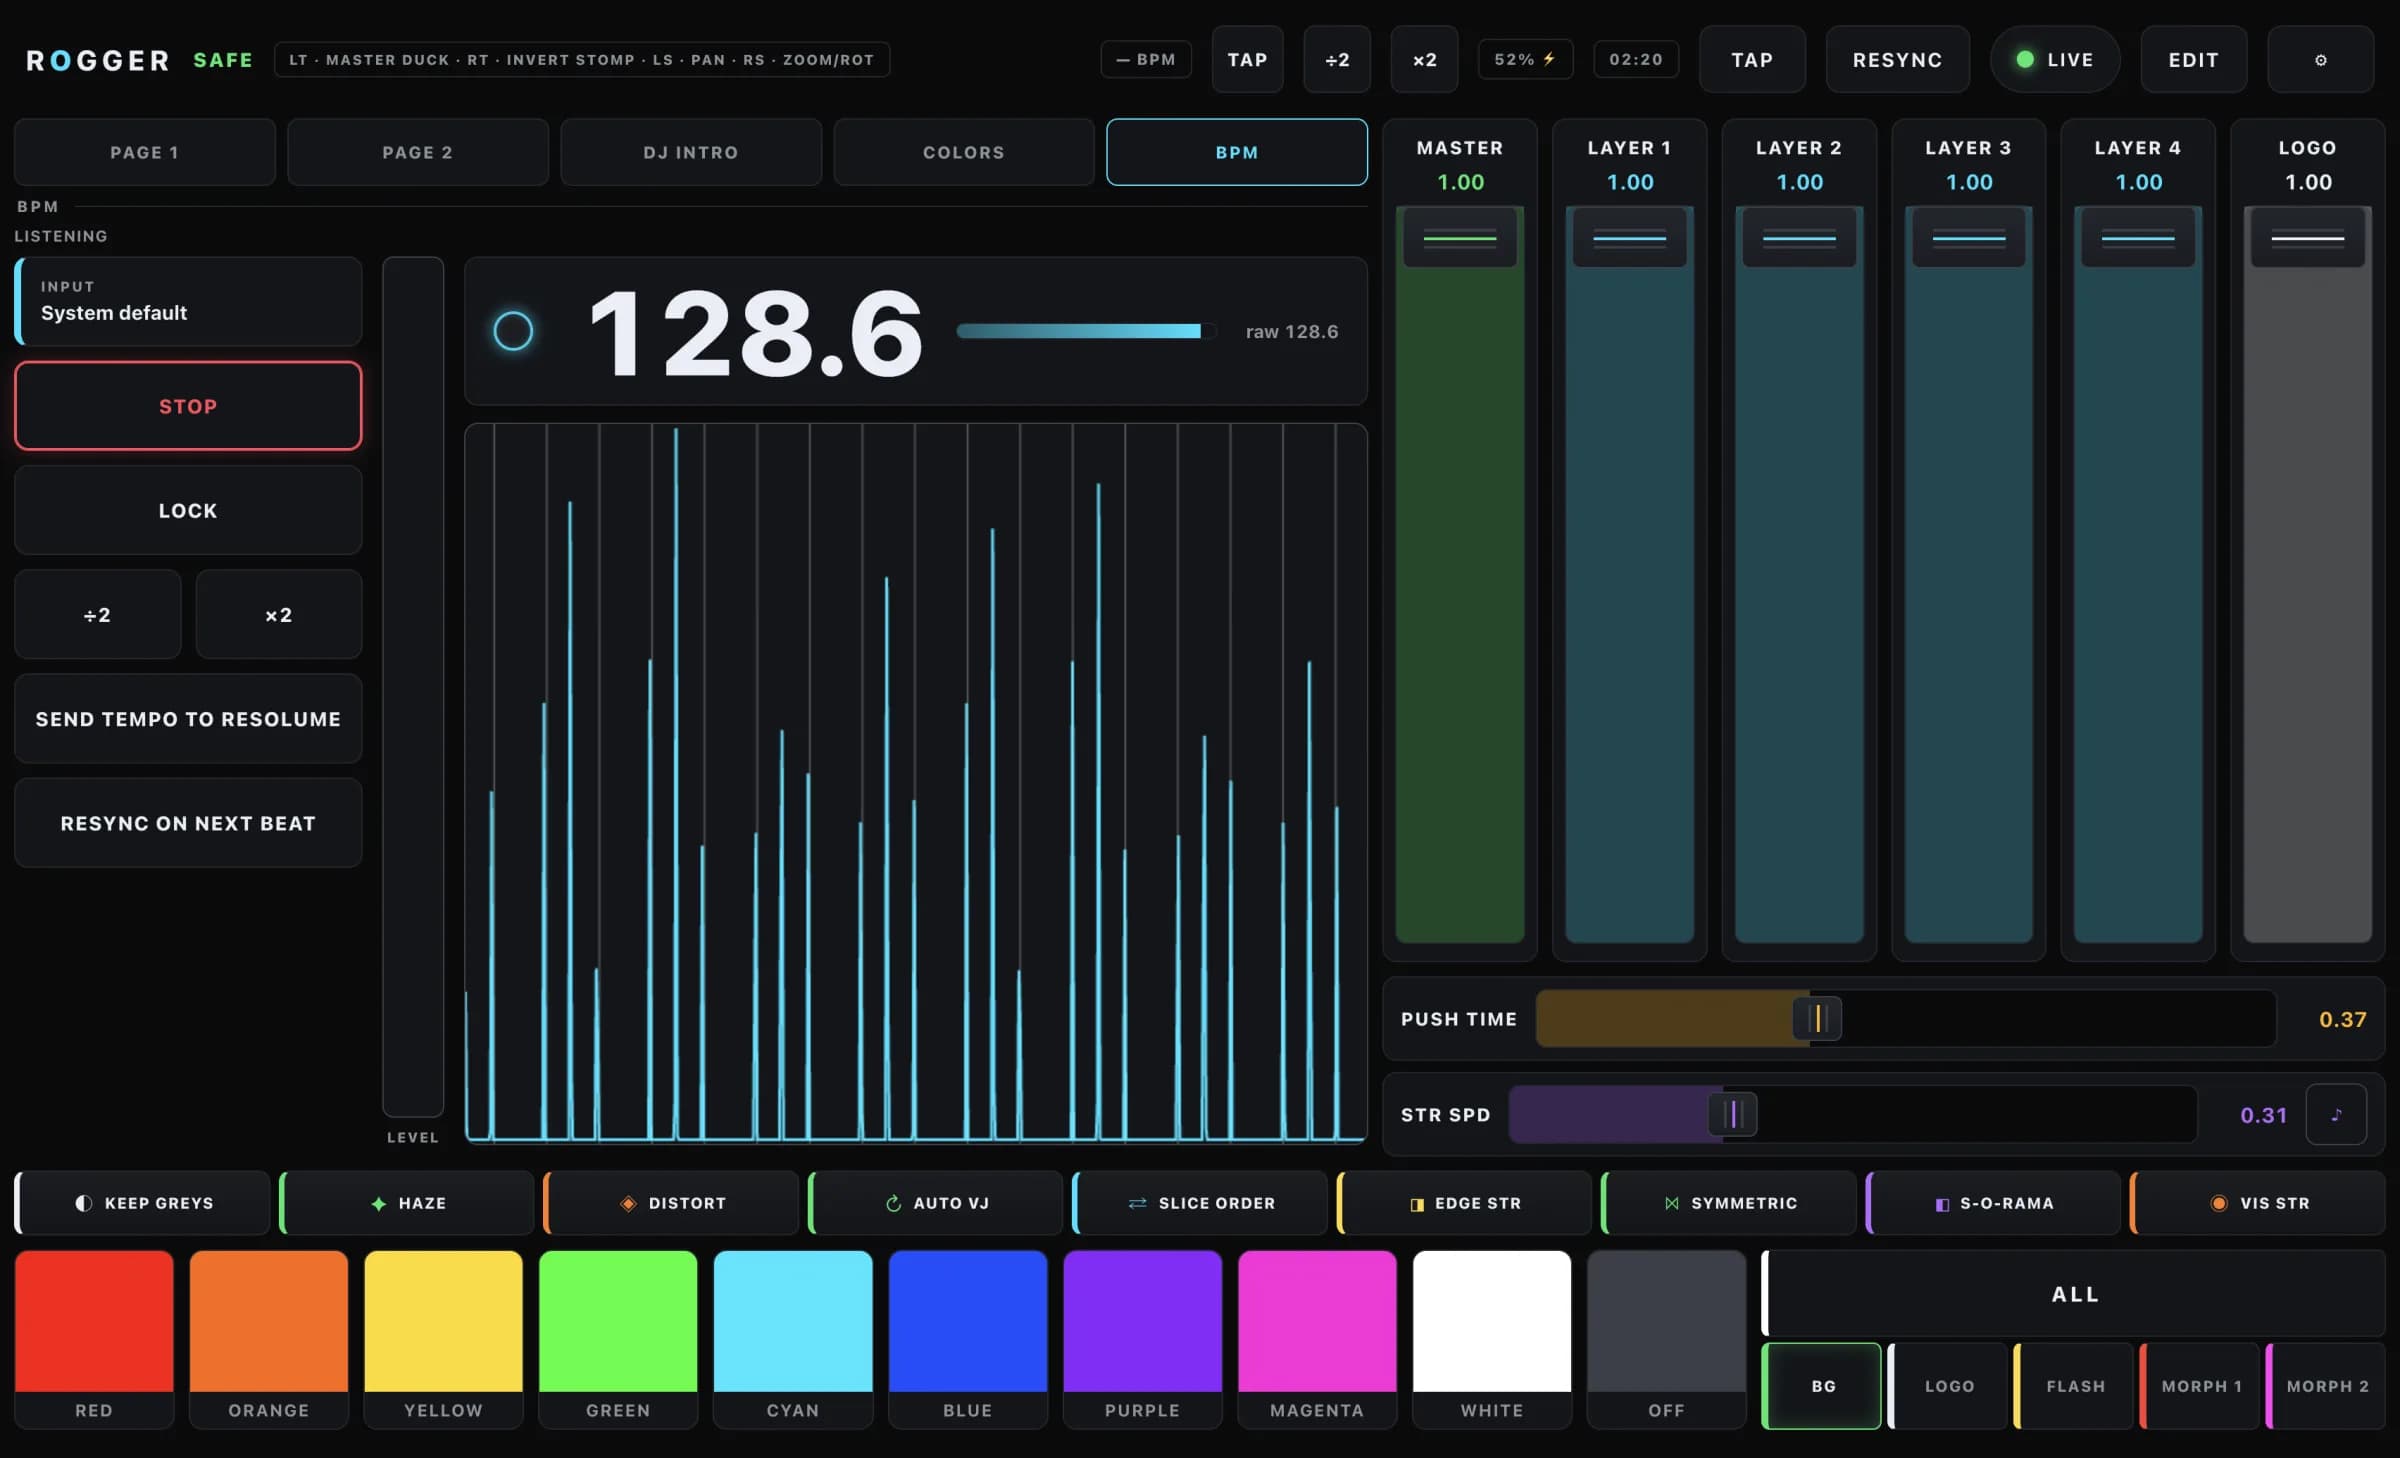Select the BPM tab

(1237, 152)
